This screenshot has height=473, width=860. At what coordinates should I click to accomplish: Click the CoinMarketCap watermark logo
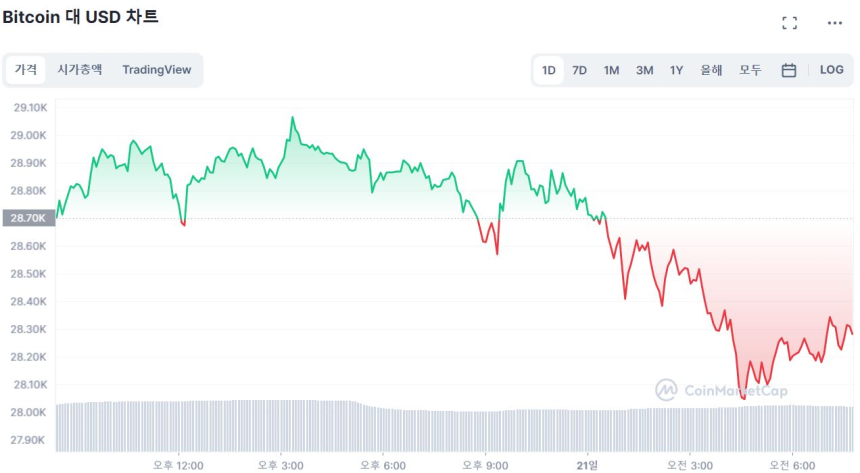(721, 390)
